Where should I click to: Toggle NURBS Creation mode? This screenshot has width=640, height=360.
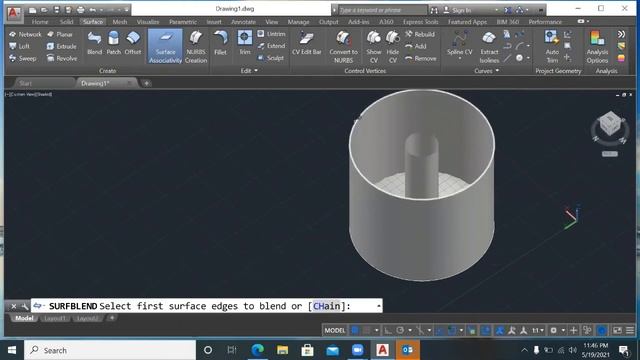click(x=196, y=47)
